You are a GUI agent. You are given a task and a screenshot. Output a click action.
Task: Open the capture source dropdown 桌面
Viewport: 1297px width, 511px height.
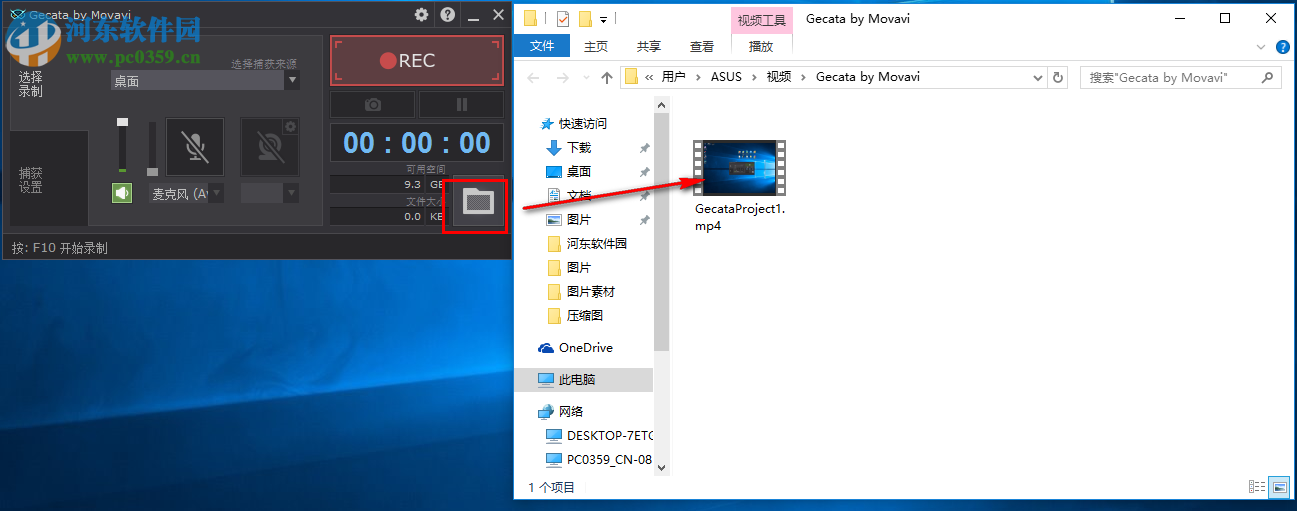205,81
